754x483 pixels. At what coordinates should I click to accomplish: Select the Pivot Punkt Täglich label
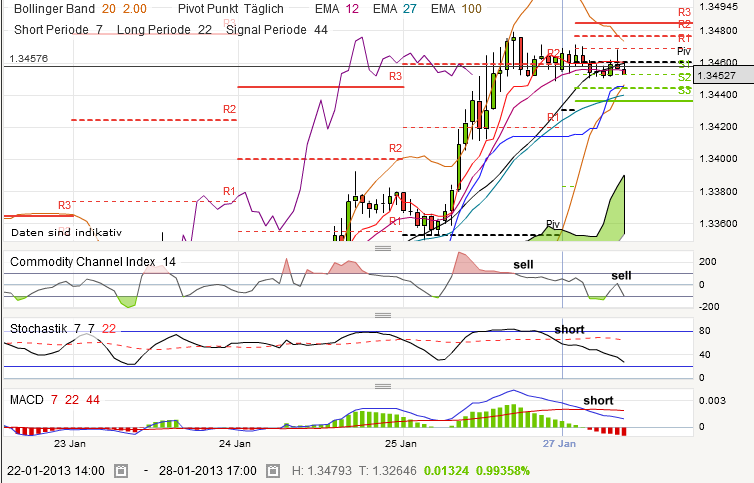pyautogui.click(x=231, y=9)
